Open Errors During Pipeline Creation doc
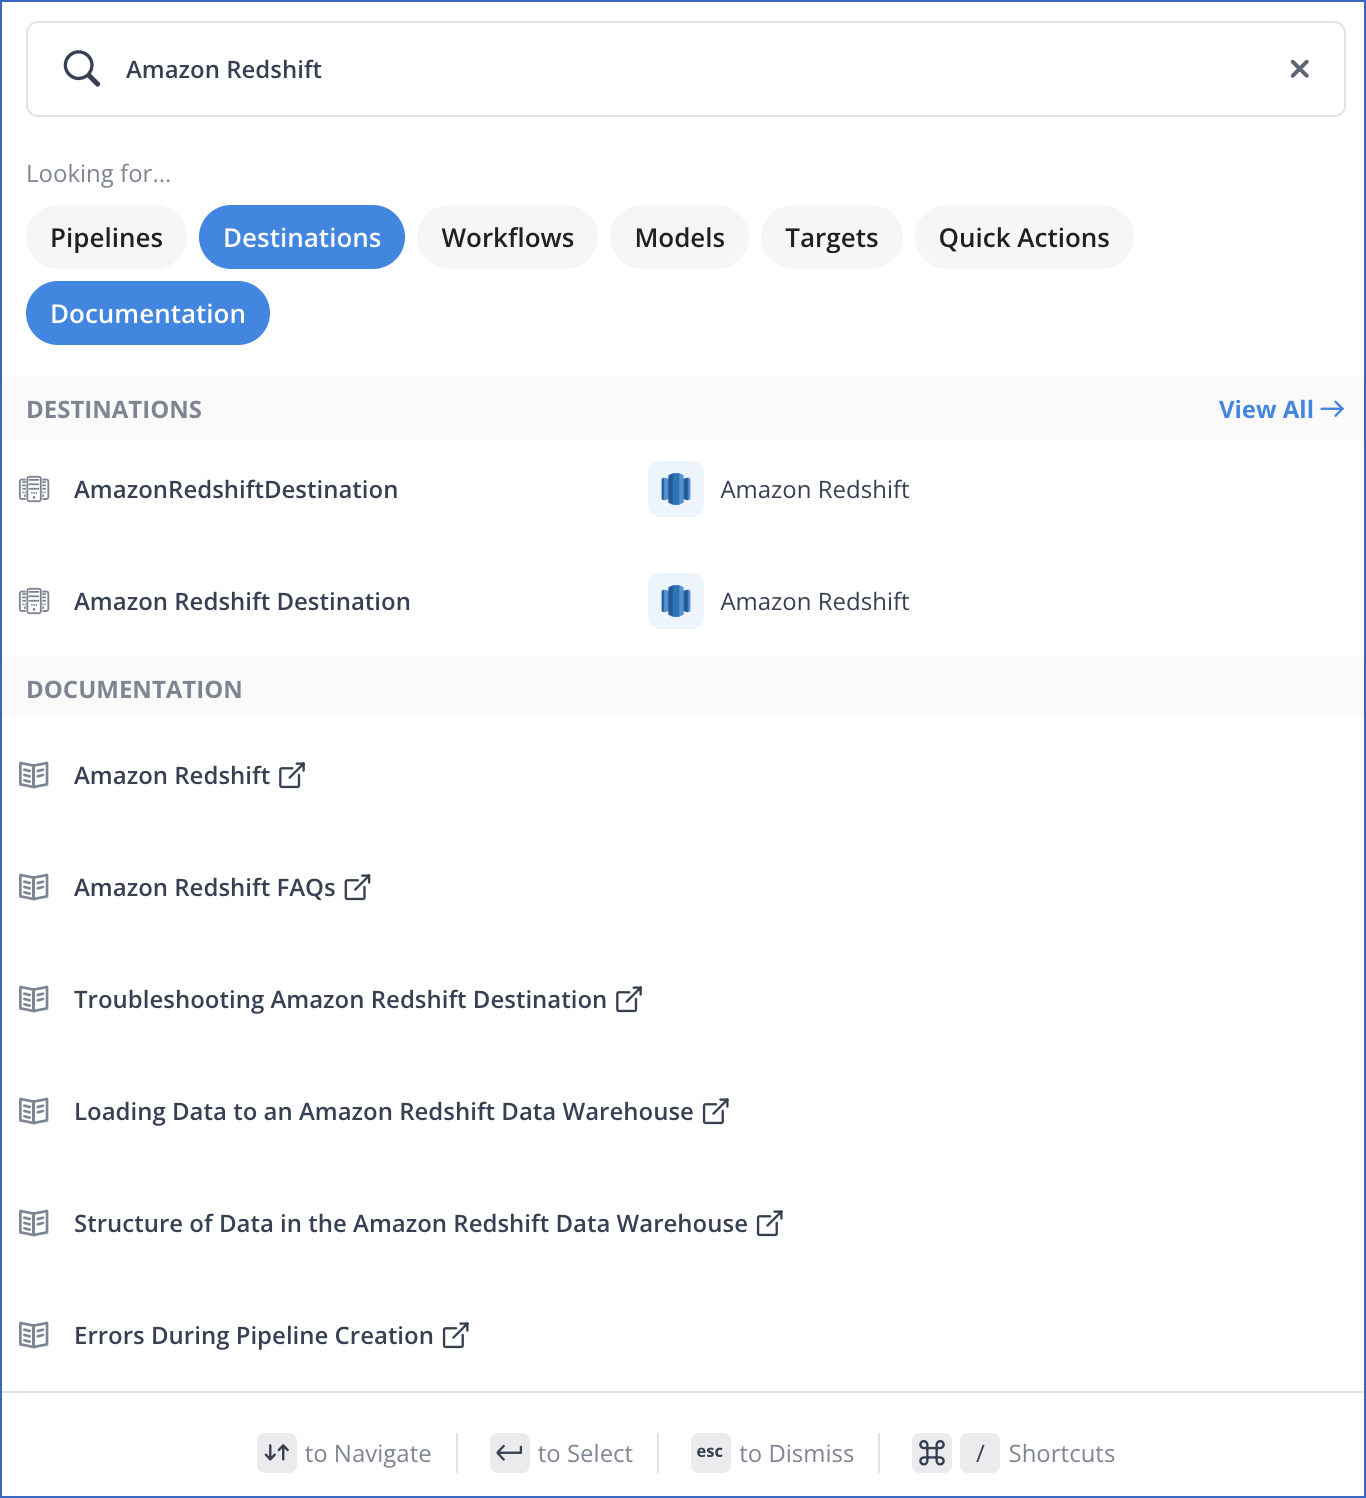Viewport: 1366px width, 1498px height. [x=254, y=1335]
